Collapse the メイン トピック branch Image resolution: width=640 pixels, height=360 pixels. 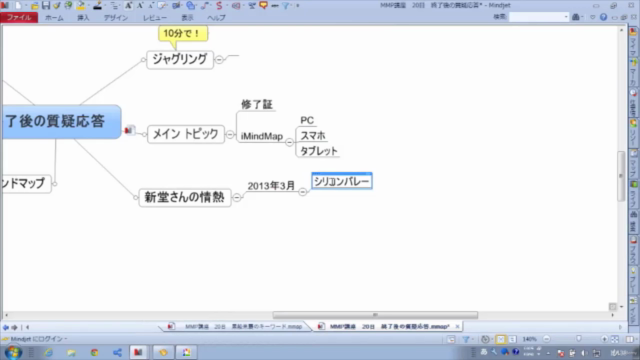[x=230, y=134]
